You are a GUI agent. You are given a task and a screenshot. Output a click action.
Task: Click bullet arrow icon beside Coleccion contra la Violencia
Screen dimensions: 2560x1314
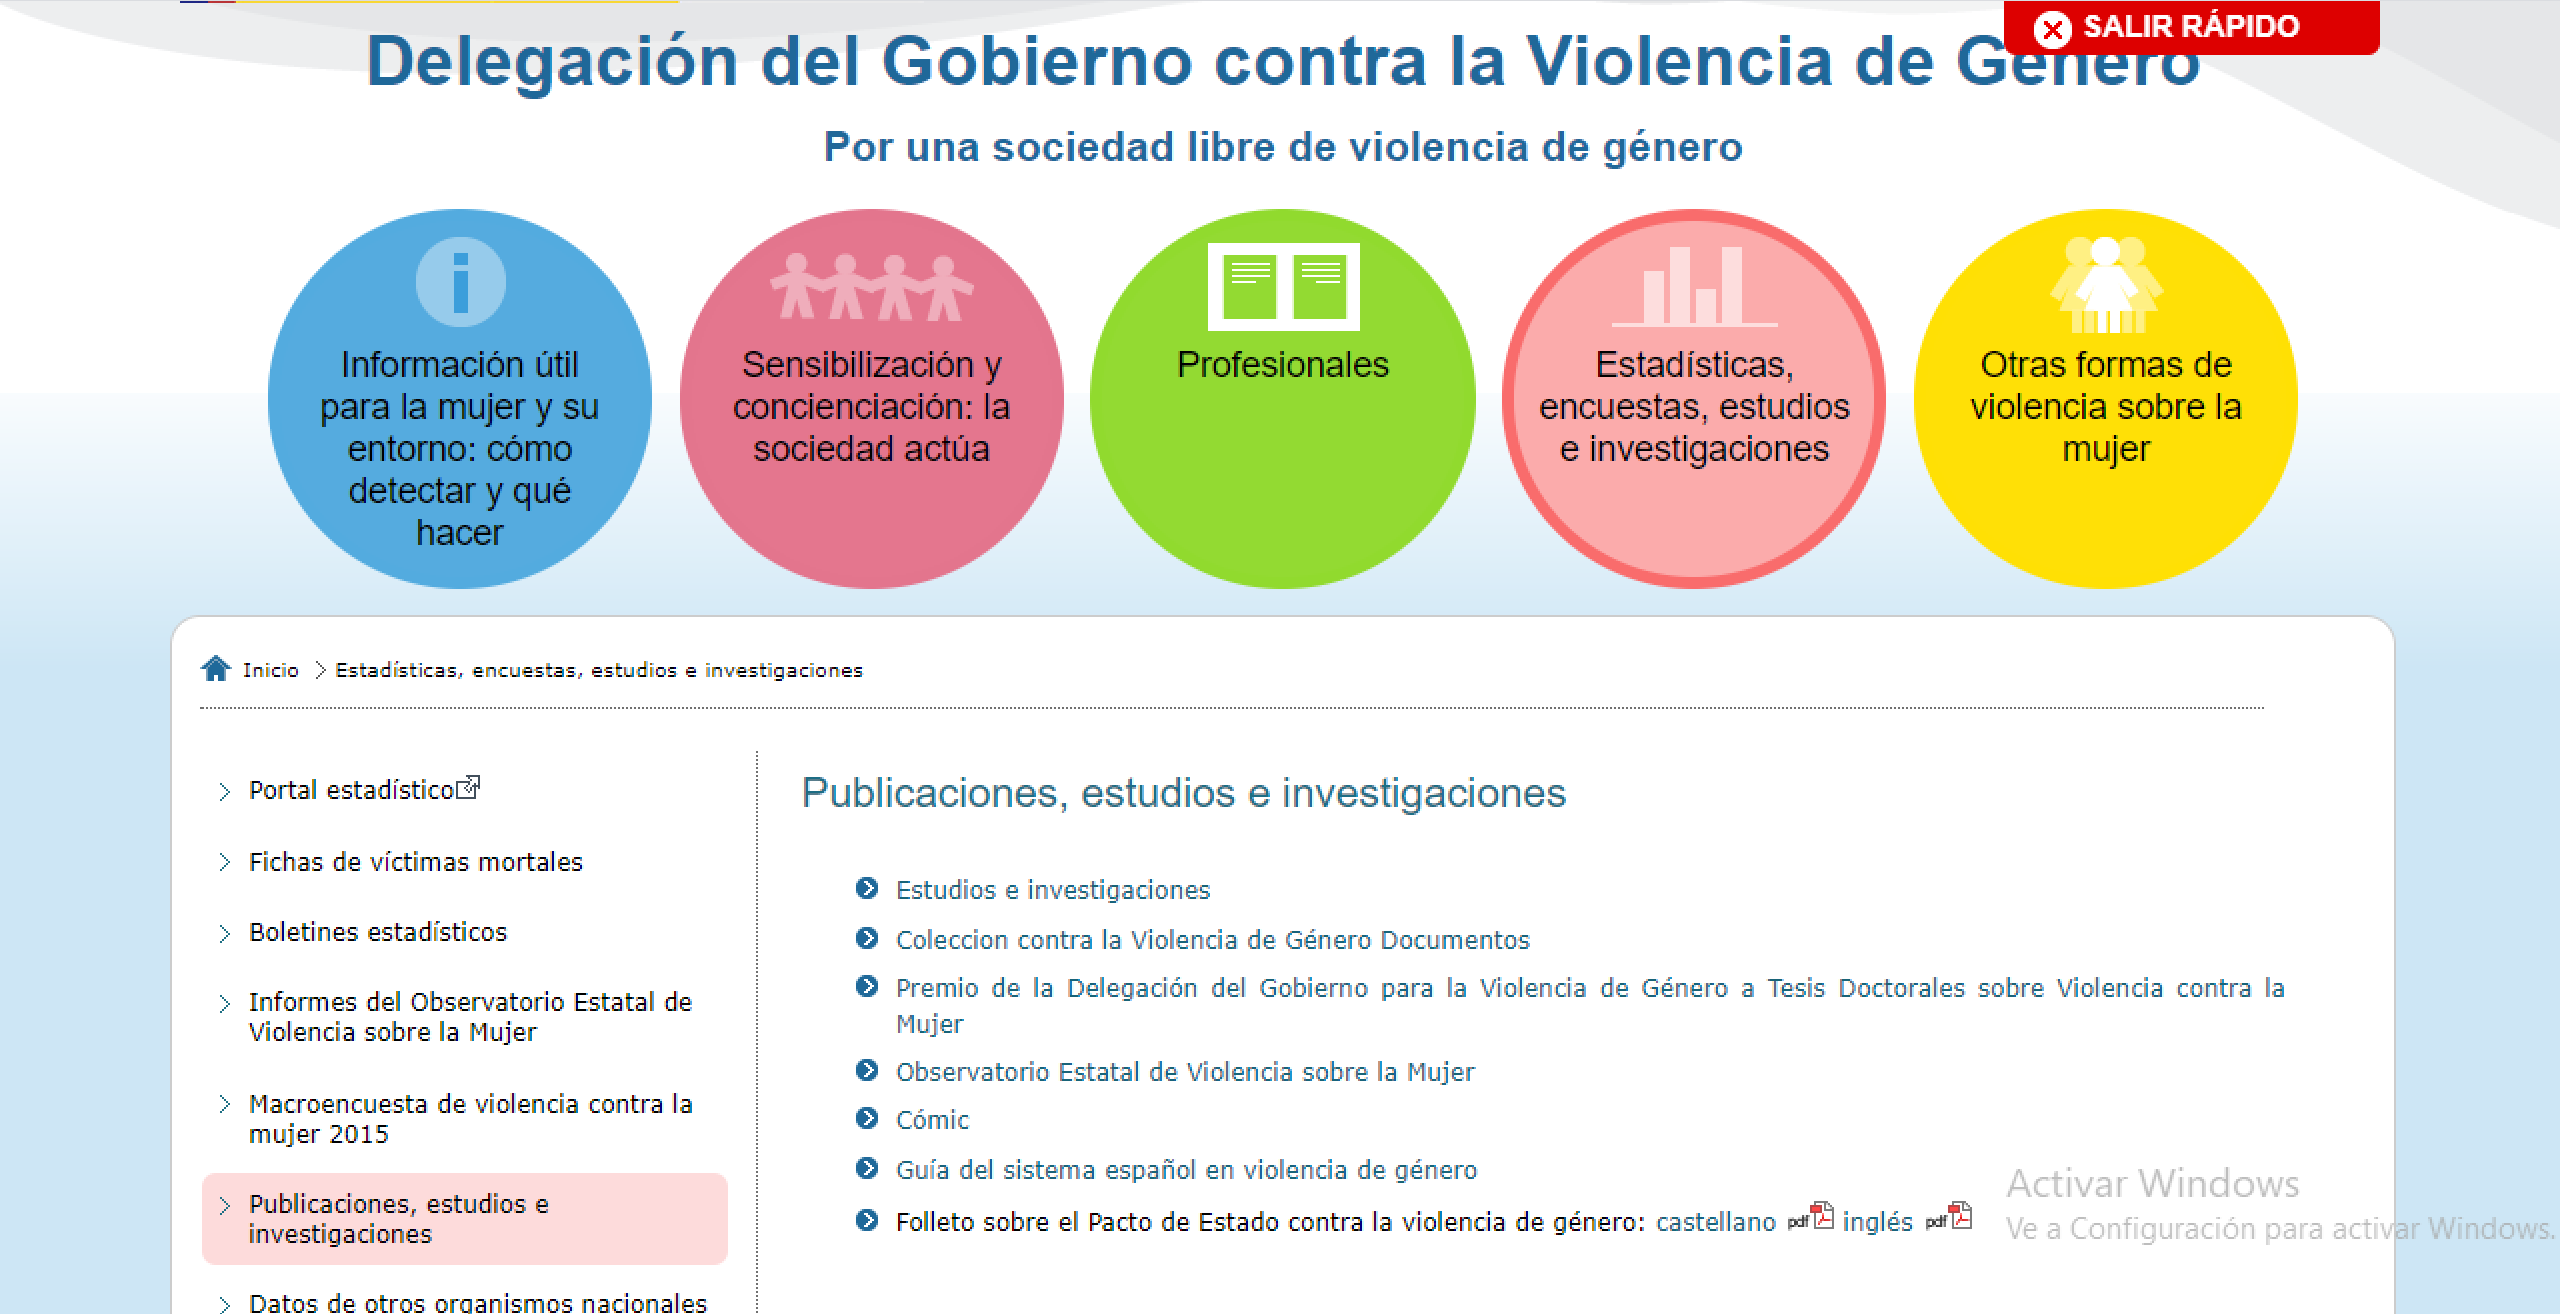[867, 938]
